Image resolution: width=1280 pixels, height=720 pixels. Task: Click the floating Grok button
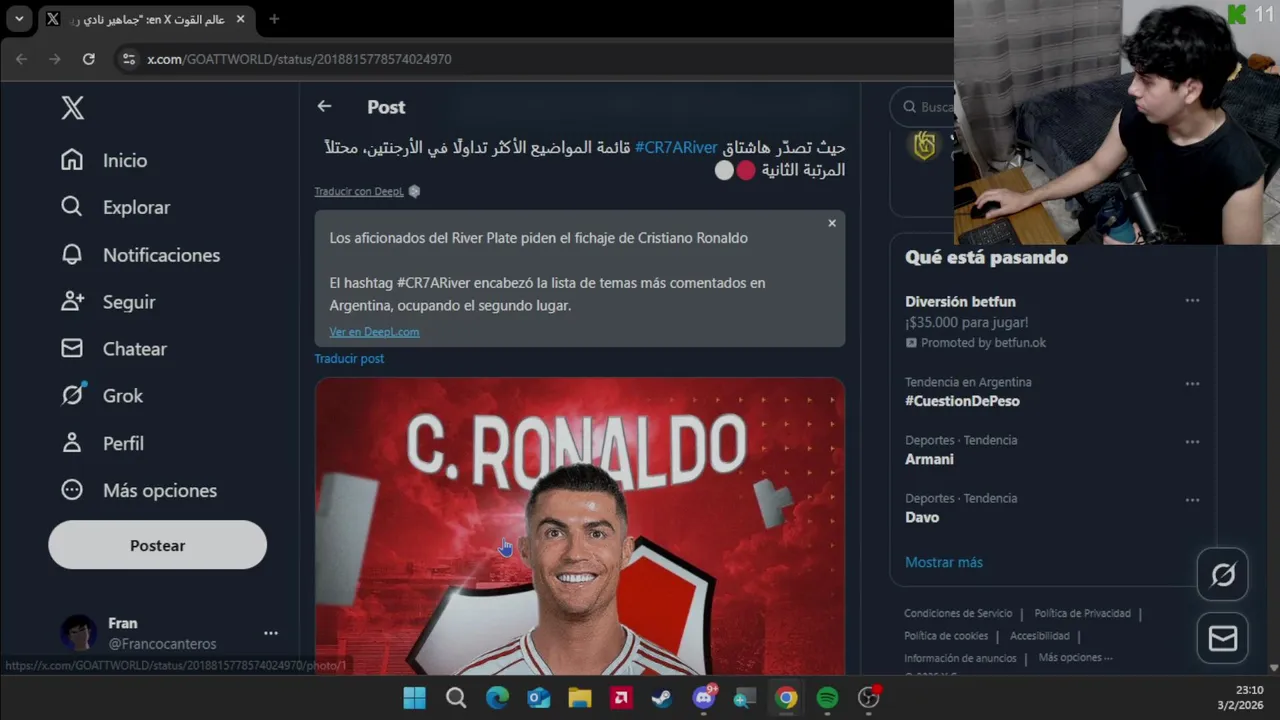coord(1223,575)
